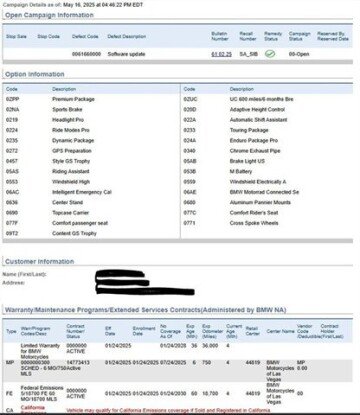Click the Campaign Status column header

299,36
